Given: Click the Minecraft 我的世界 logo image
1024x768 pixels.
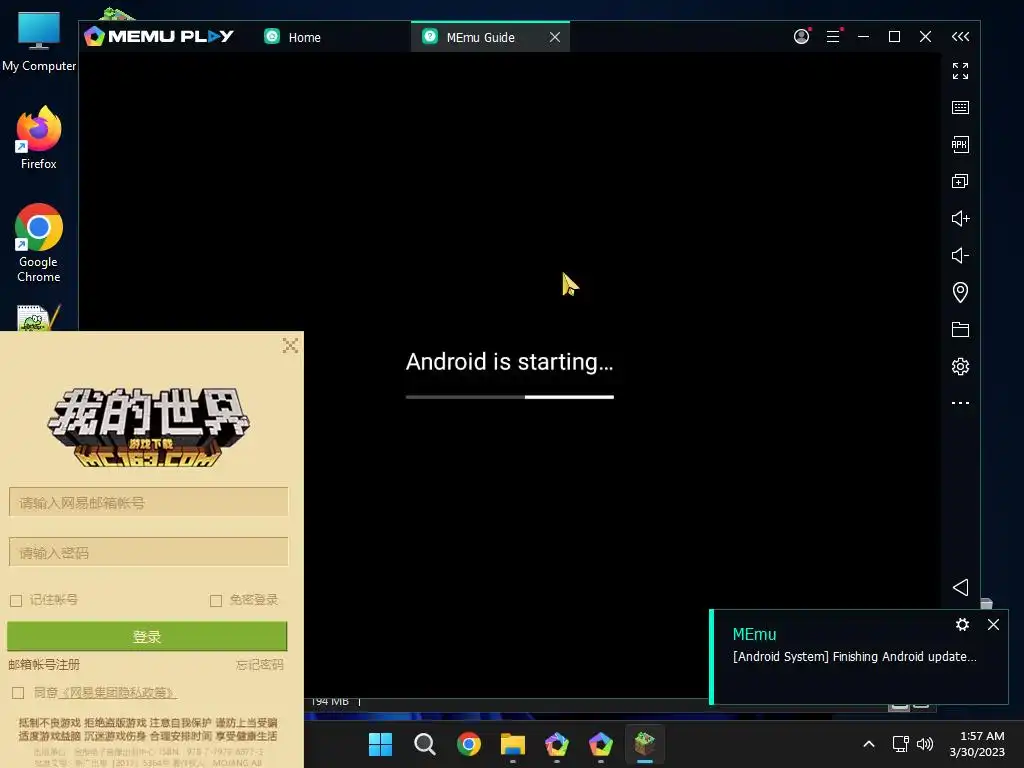Looking at the screenshot, I should [148, 427].
